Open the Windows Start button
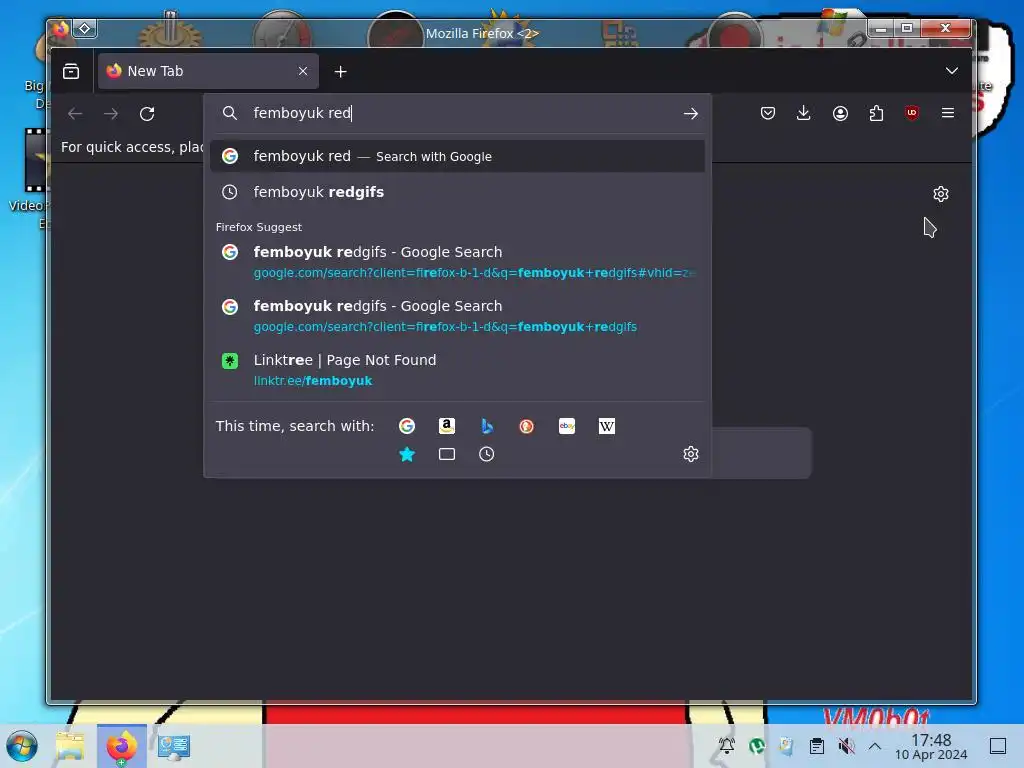 click(22, 746)
